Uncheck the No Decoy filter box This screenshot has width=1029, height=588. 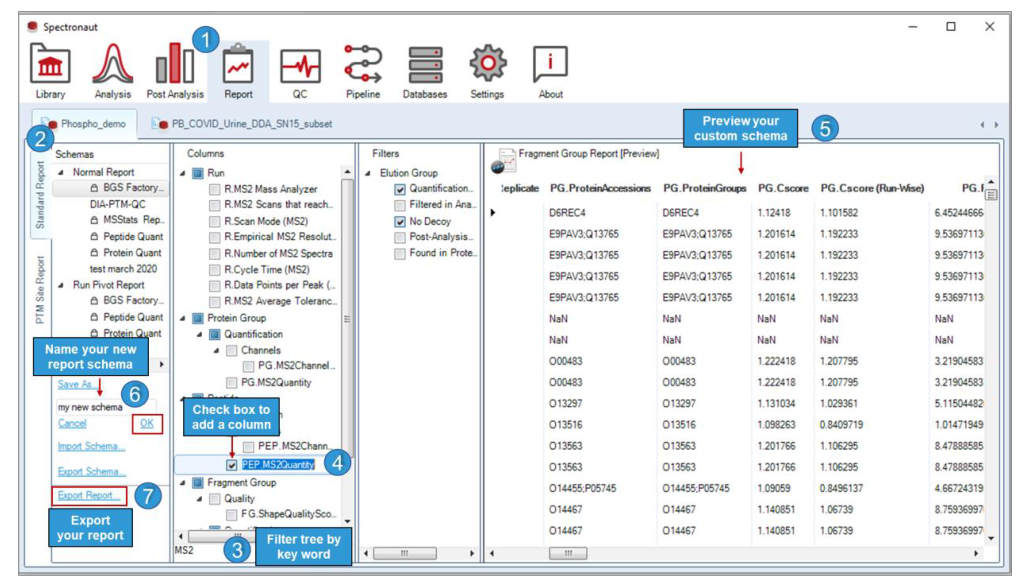tap(400, 222)
